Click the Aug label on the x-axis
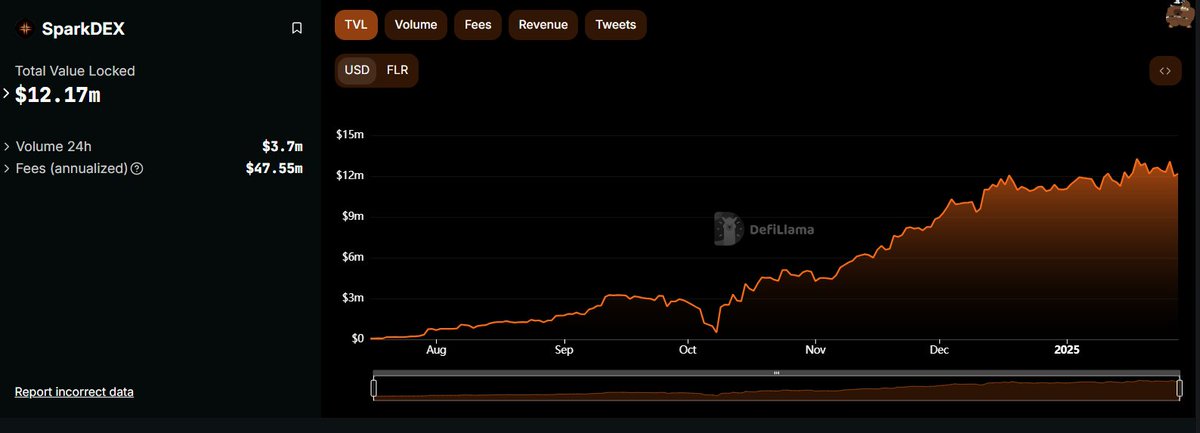The image size is (1200, 433). pyautogui.click(x=436, y=350)
